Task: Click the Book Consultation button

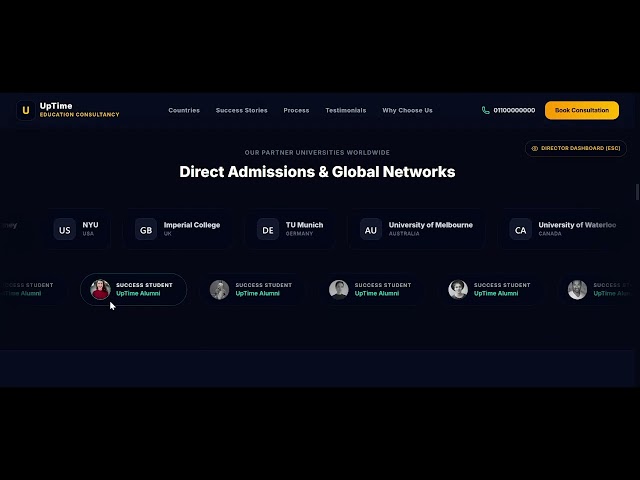Action: (x=582, y=110)
